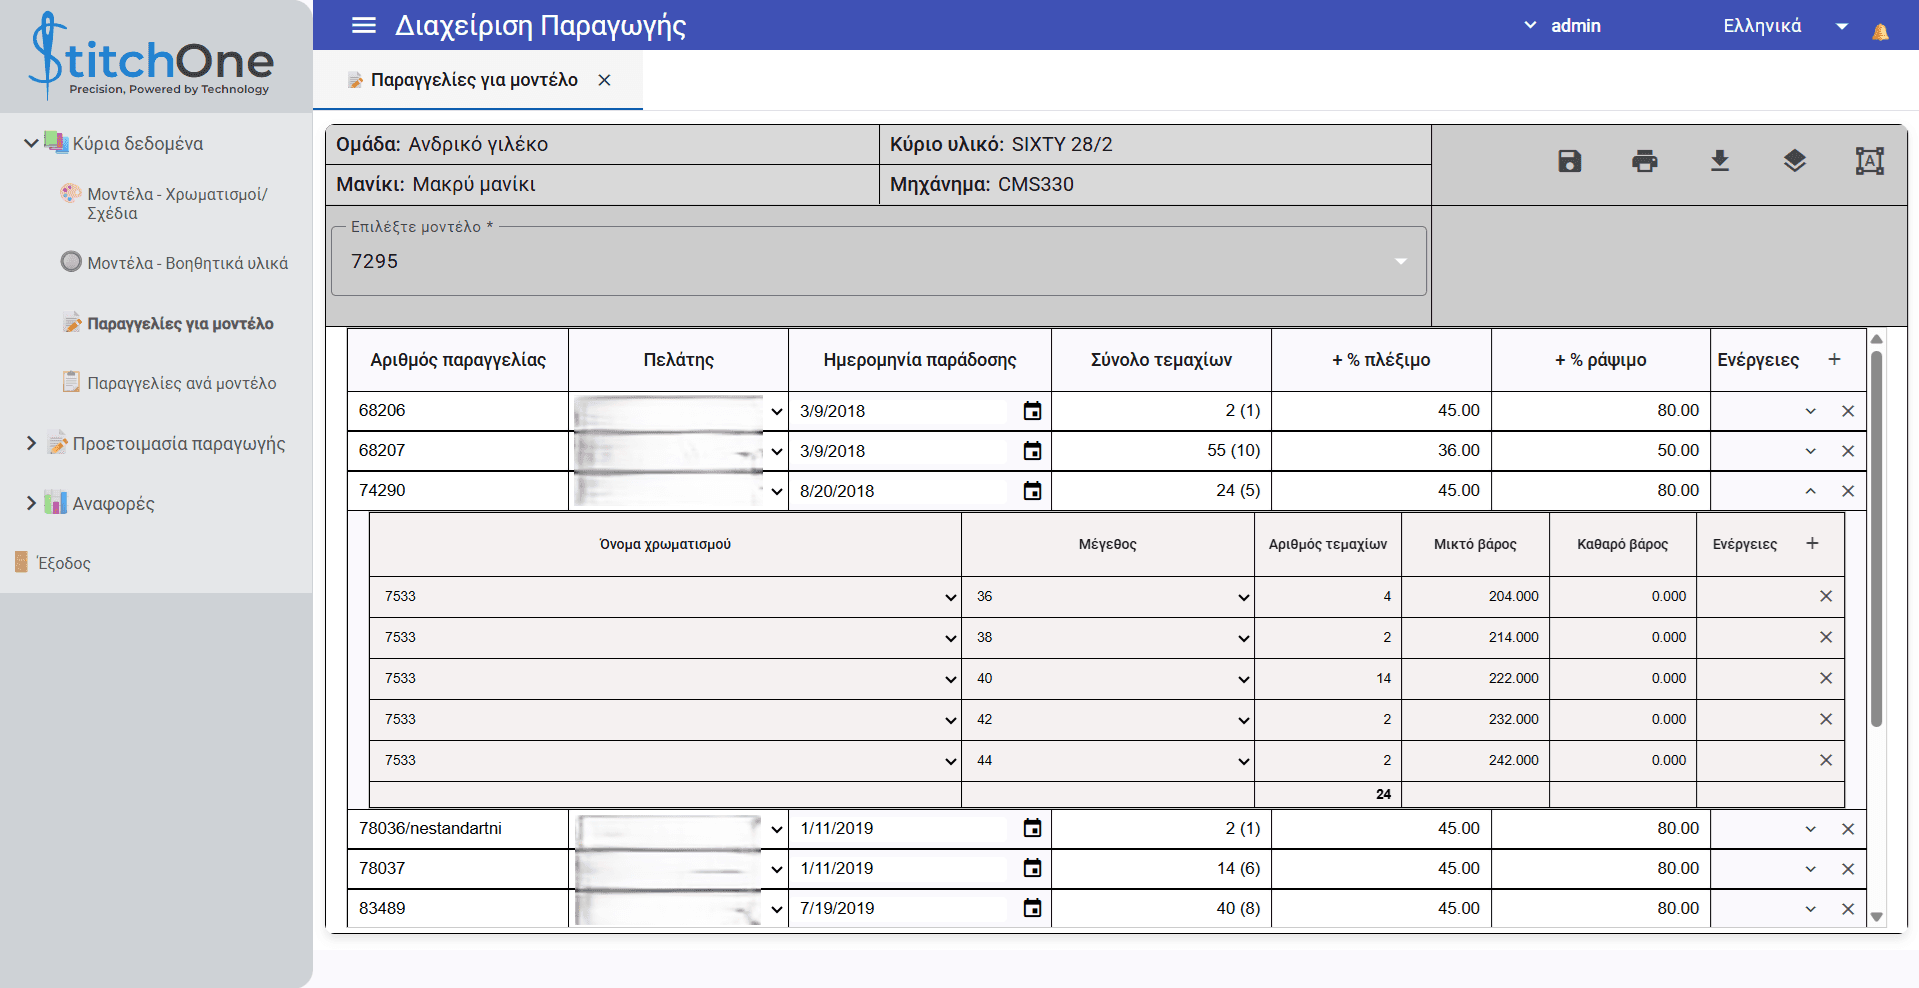Click the pieces count 14 for size 40

tap(1384, 679)
